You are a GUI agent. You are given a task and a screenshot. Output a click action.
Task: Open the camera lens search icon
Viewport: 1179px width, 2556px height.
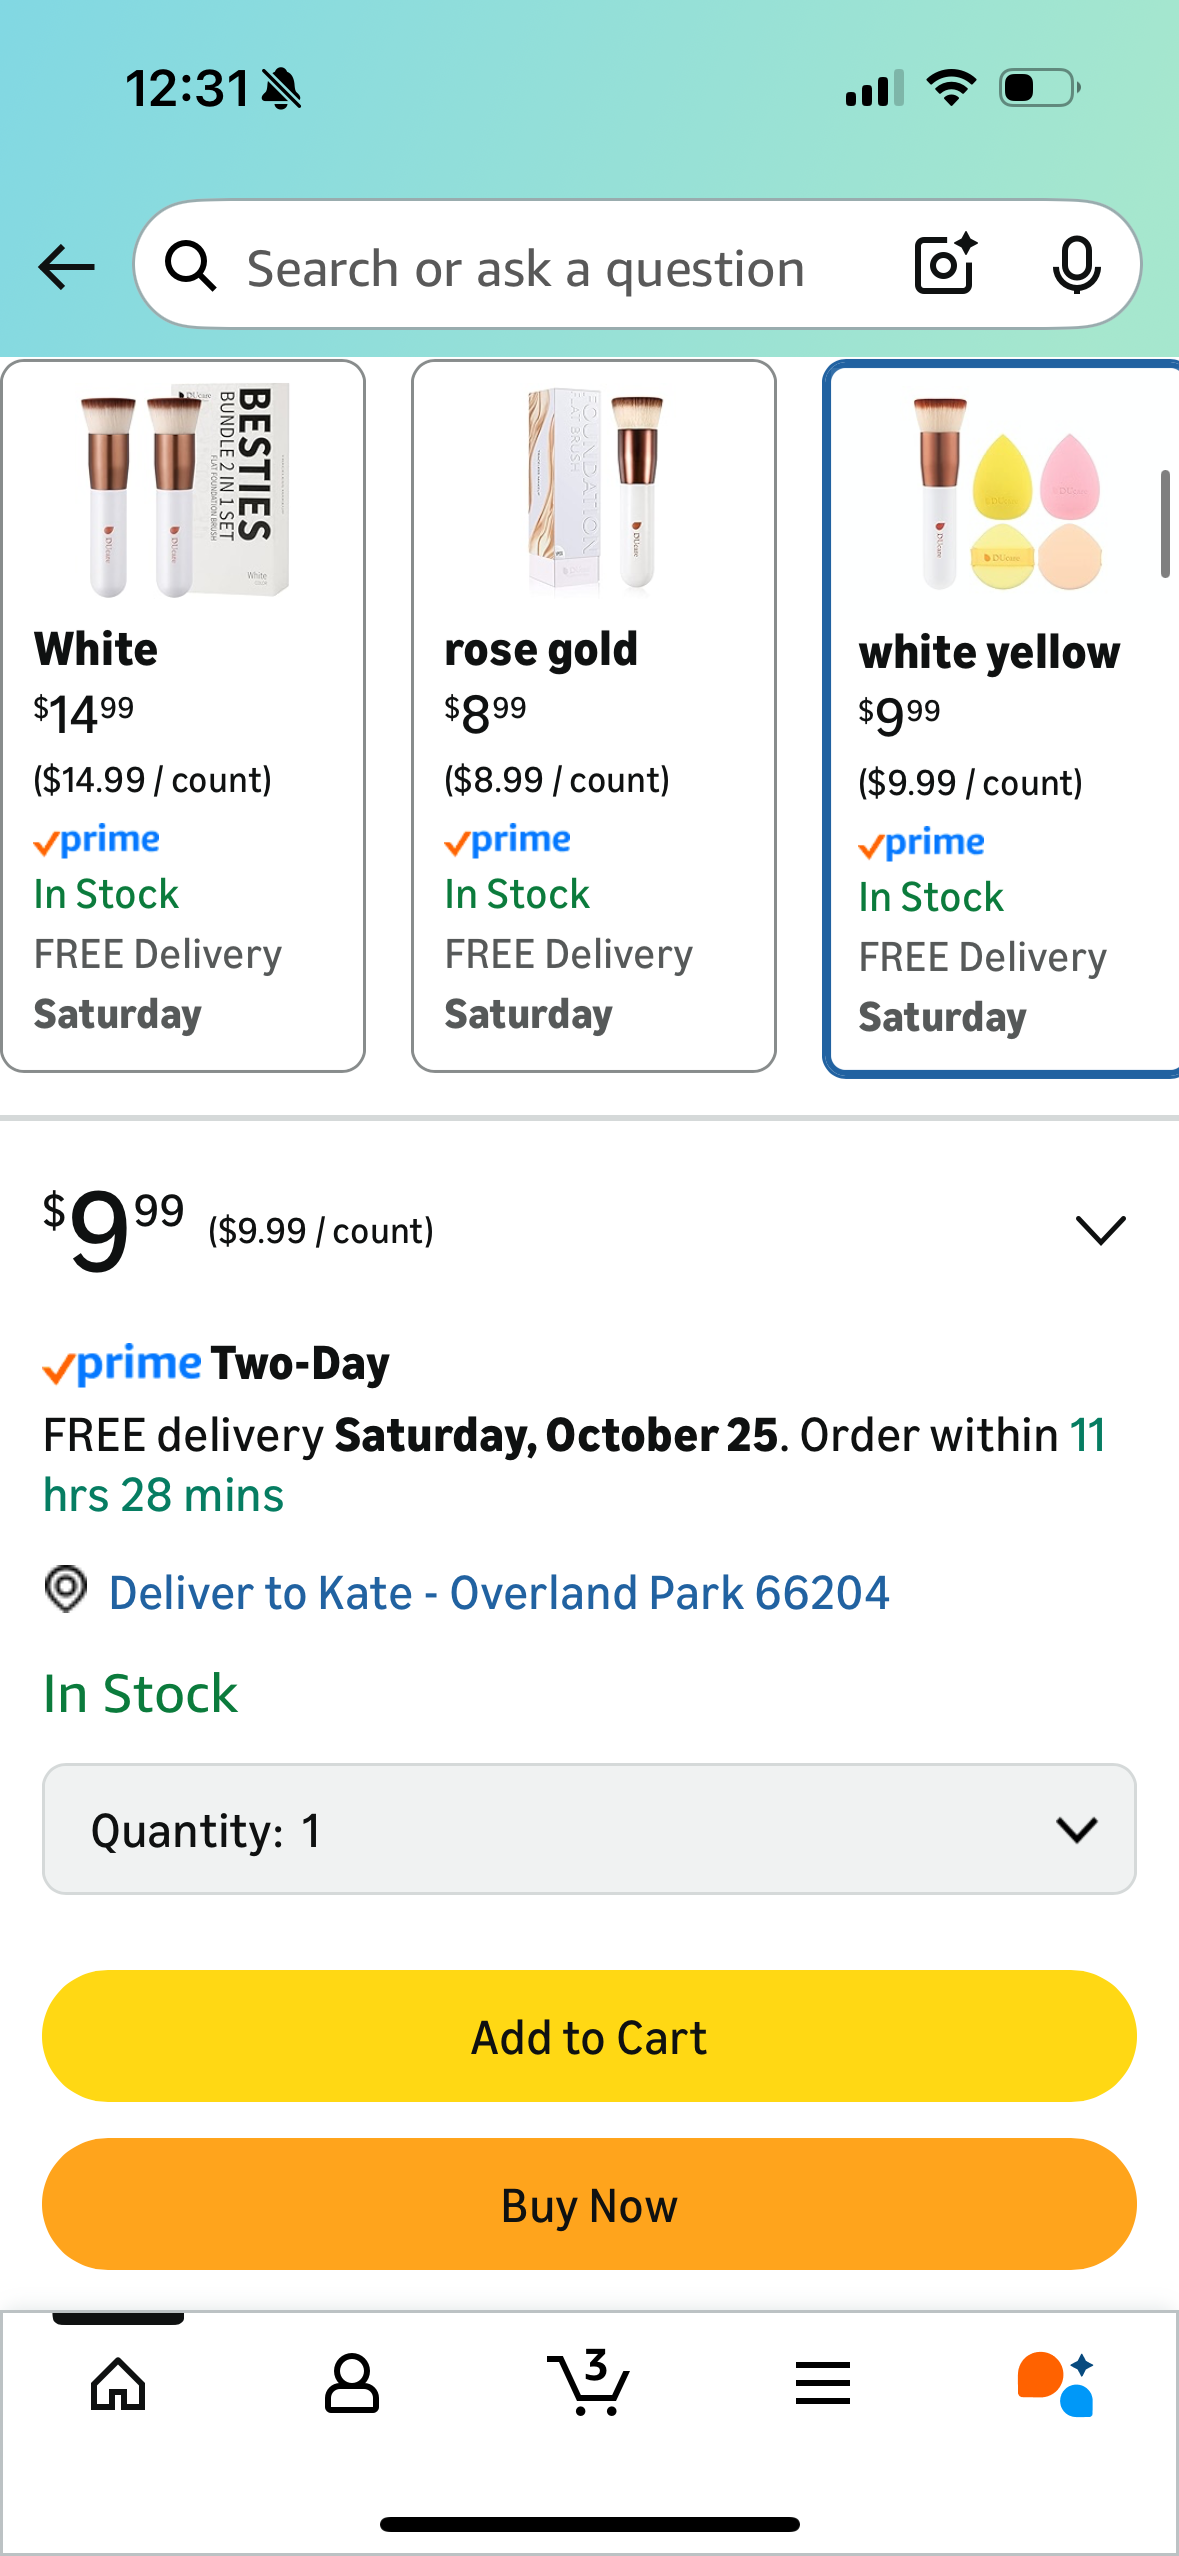pos(944,265)
